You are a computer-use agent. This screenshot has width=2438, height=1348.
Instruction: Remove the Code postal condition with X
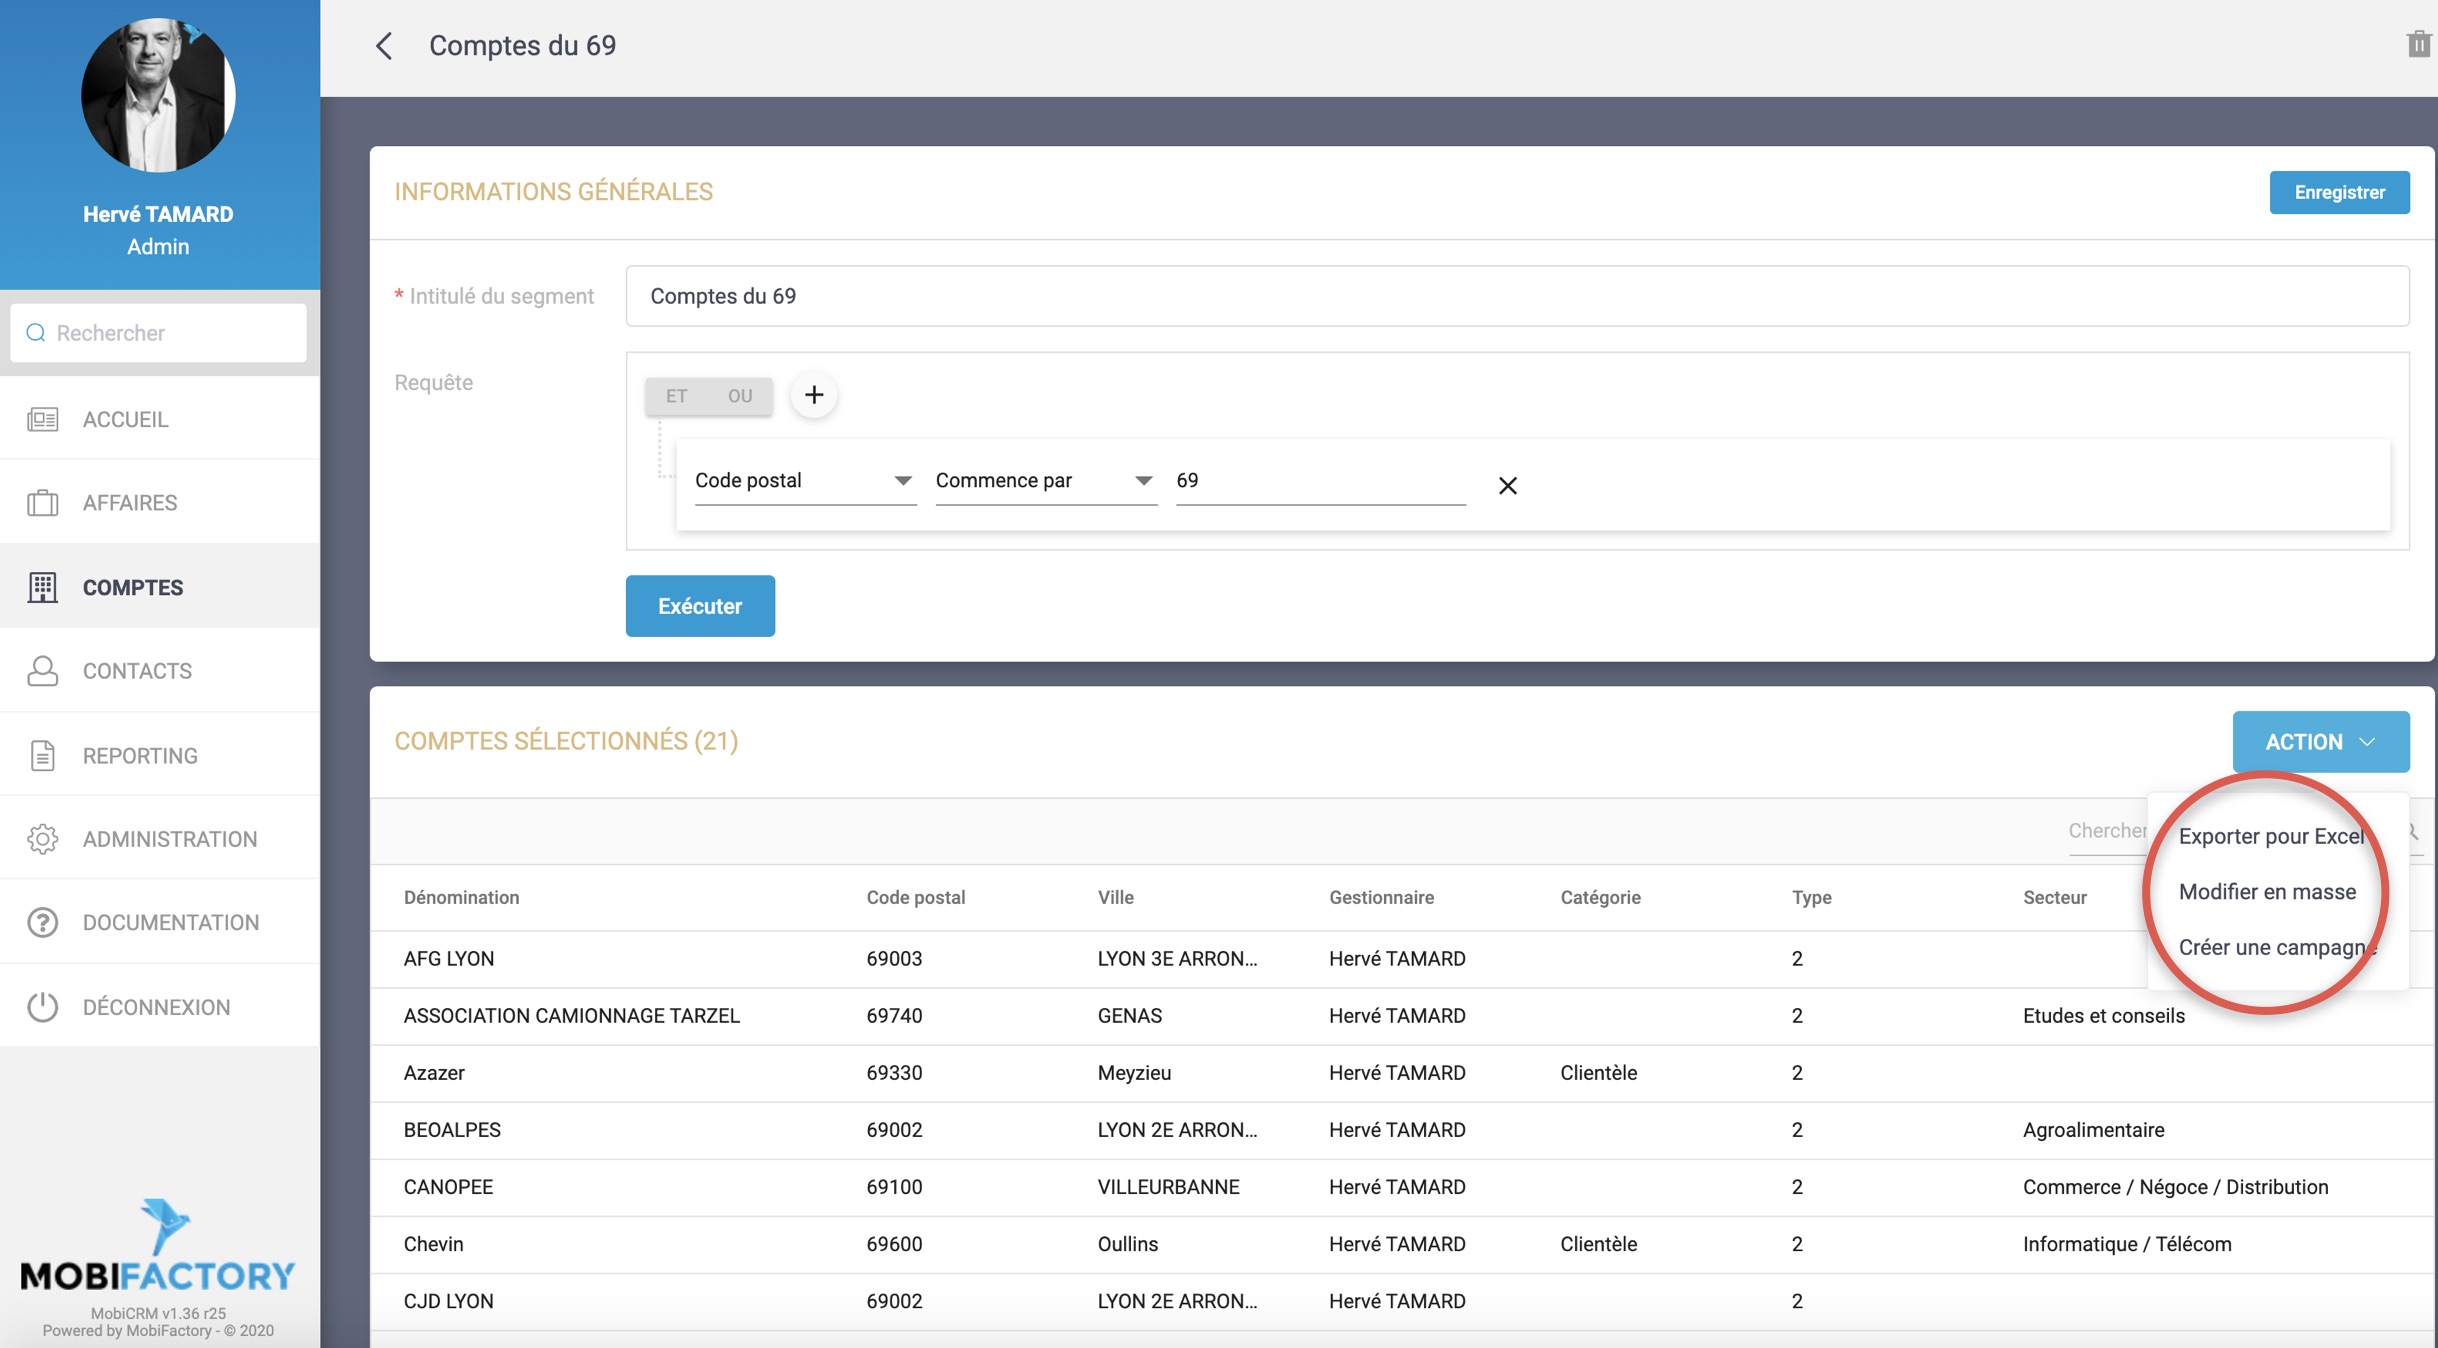[x=1507, y=486]
